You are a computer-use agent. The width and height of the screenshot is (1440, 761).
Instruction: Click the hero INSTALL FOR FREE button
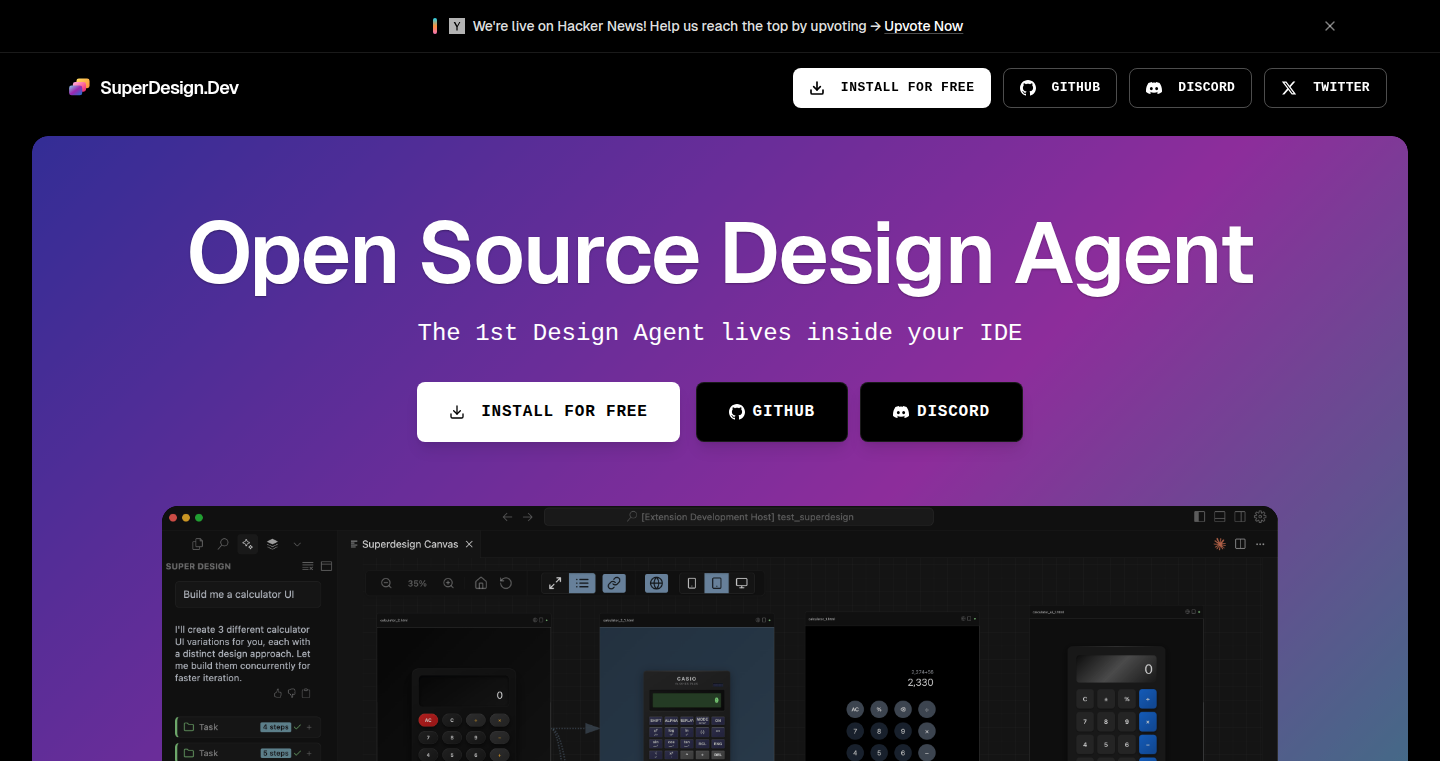[548, 411]
